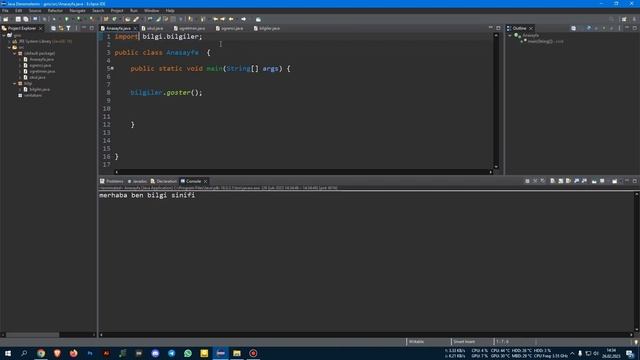Close the Console view tab
The image size is (640, 360).
click(206, 181)
